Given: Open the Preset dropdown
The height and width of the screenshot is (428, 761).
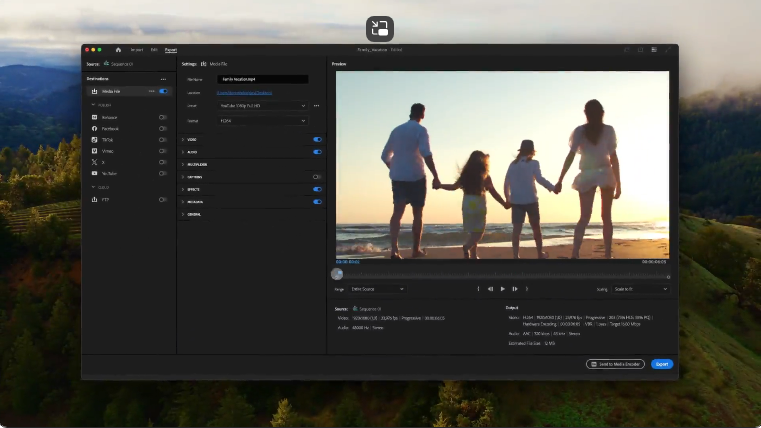Looking at the screenshot, I should tap(262, 105).
